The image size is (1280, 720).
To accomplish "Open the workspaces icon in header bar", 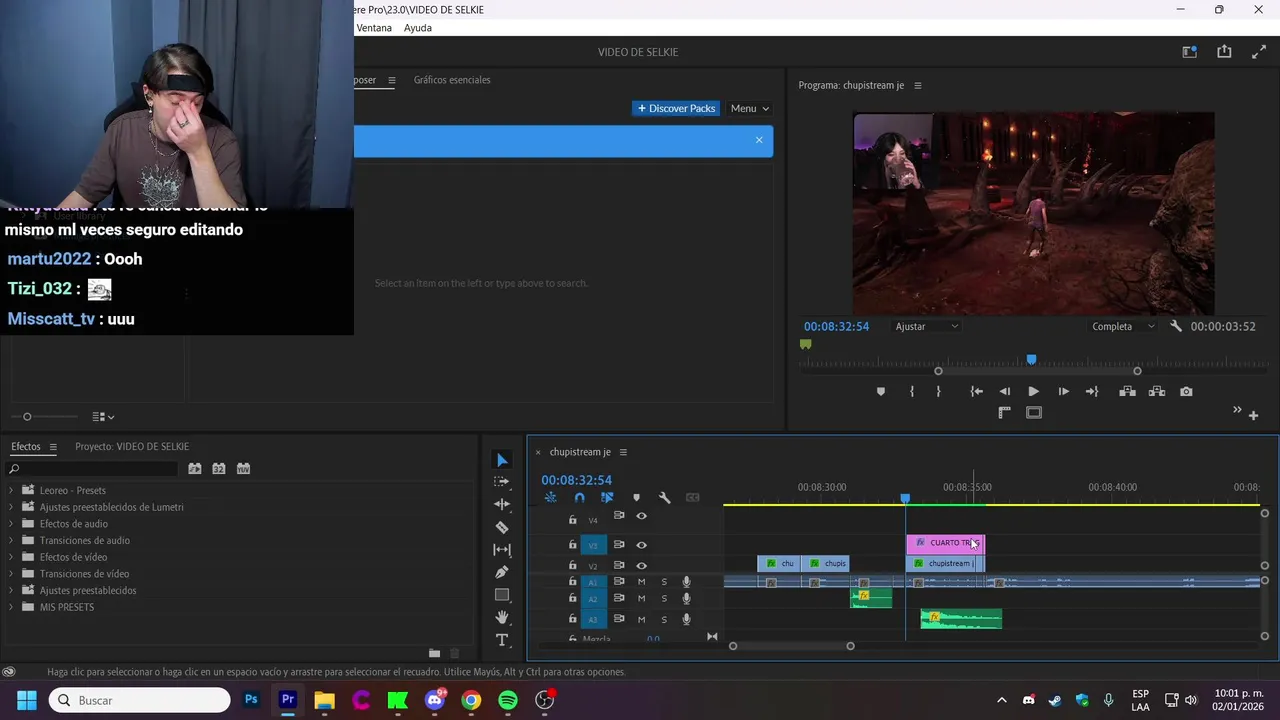I will tap(1189, 52).
